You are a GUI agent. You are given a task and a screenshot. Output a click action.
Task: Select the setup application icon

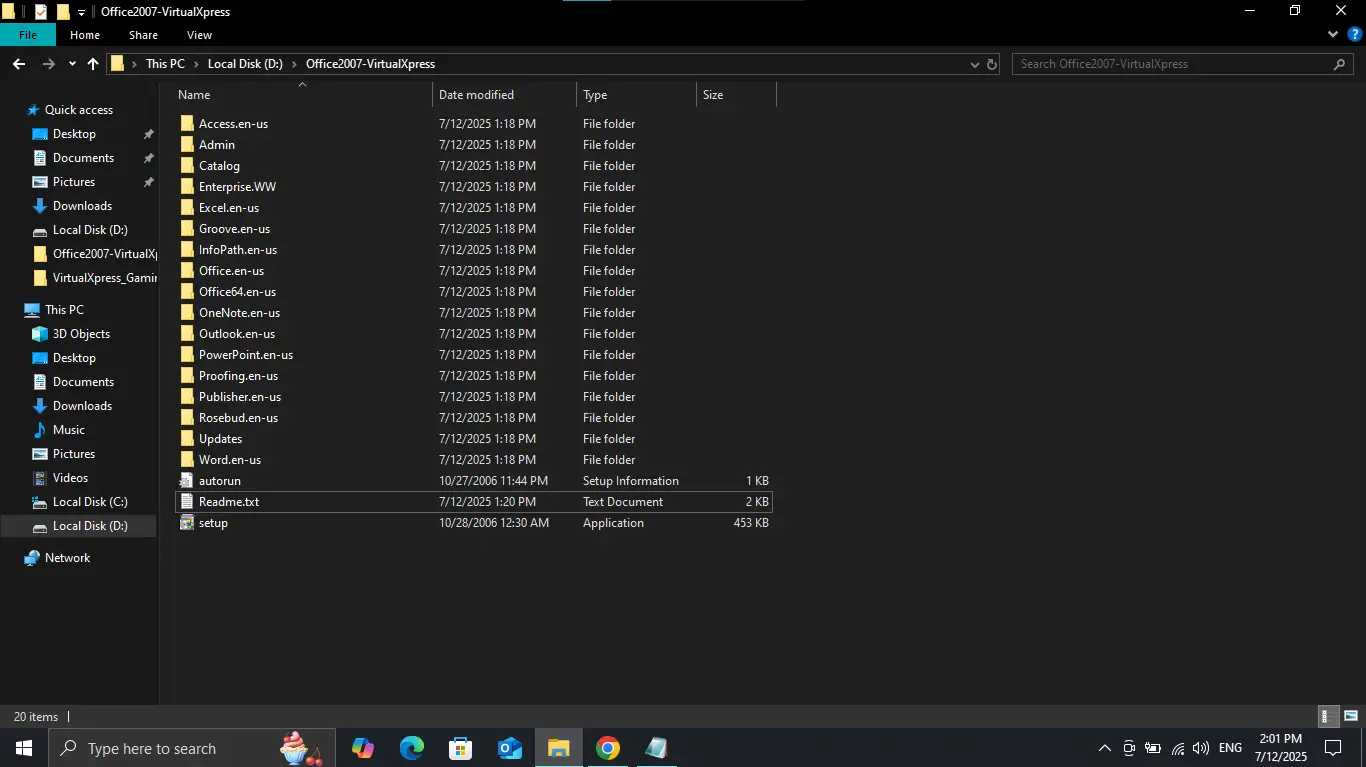(187, 523)
